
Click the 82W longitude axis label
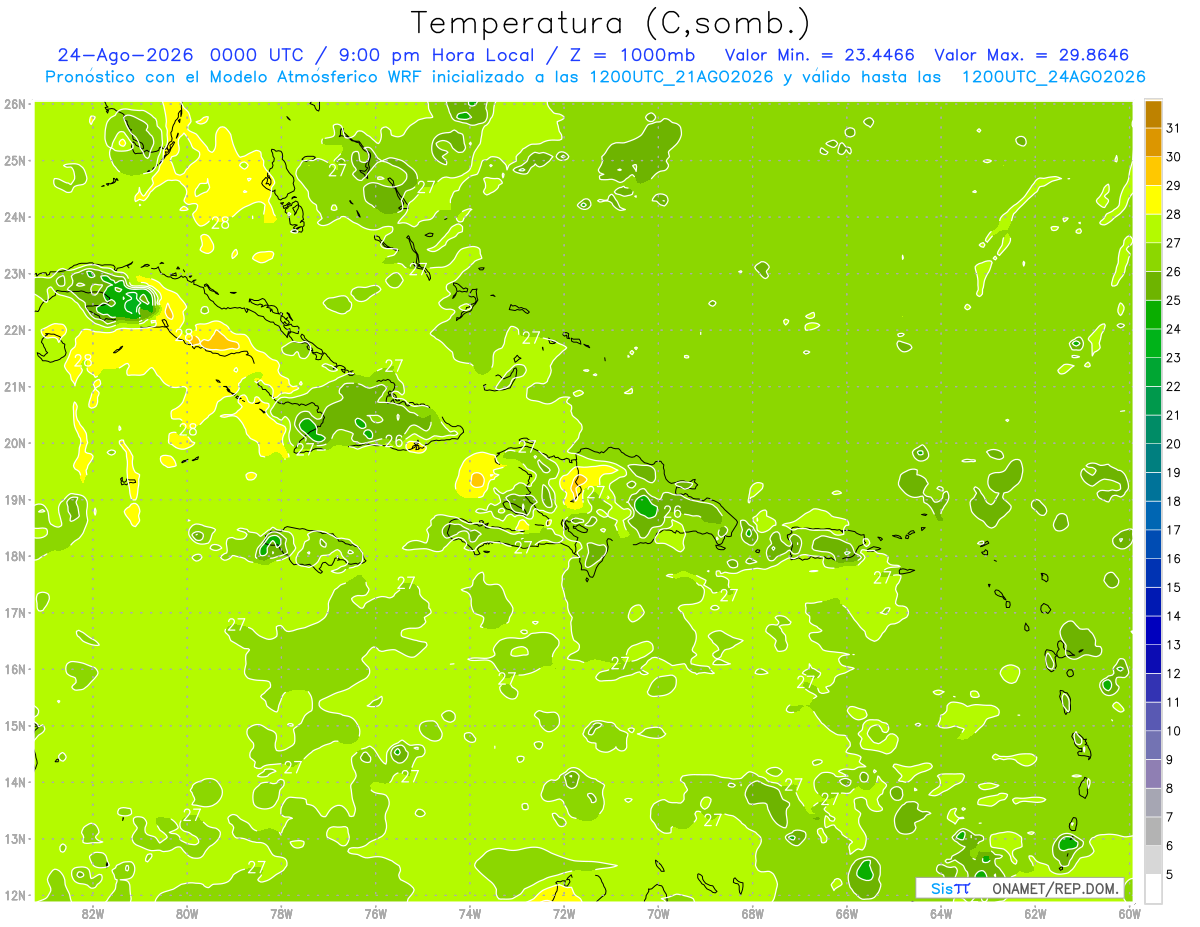[x=93, y=913]
